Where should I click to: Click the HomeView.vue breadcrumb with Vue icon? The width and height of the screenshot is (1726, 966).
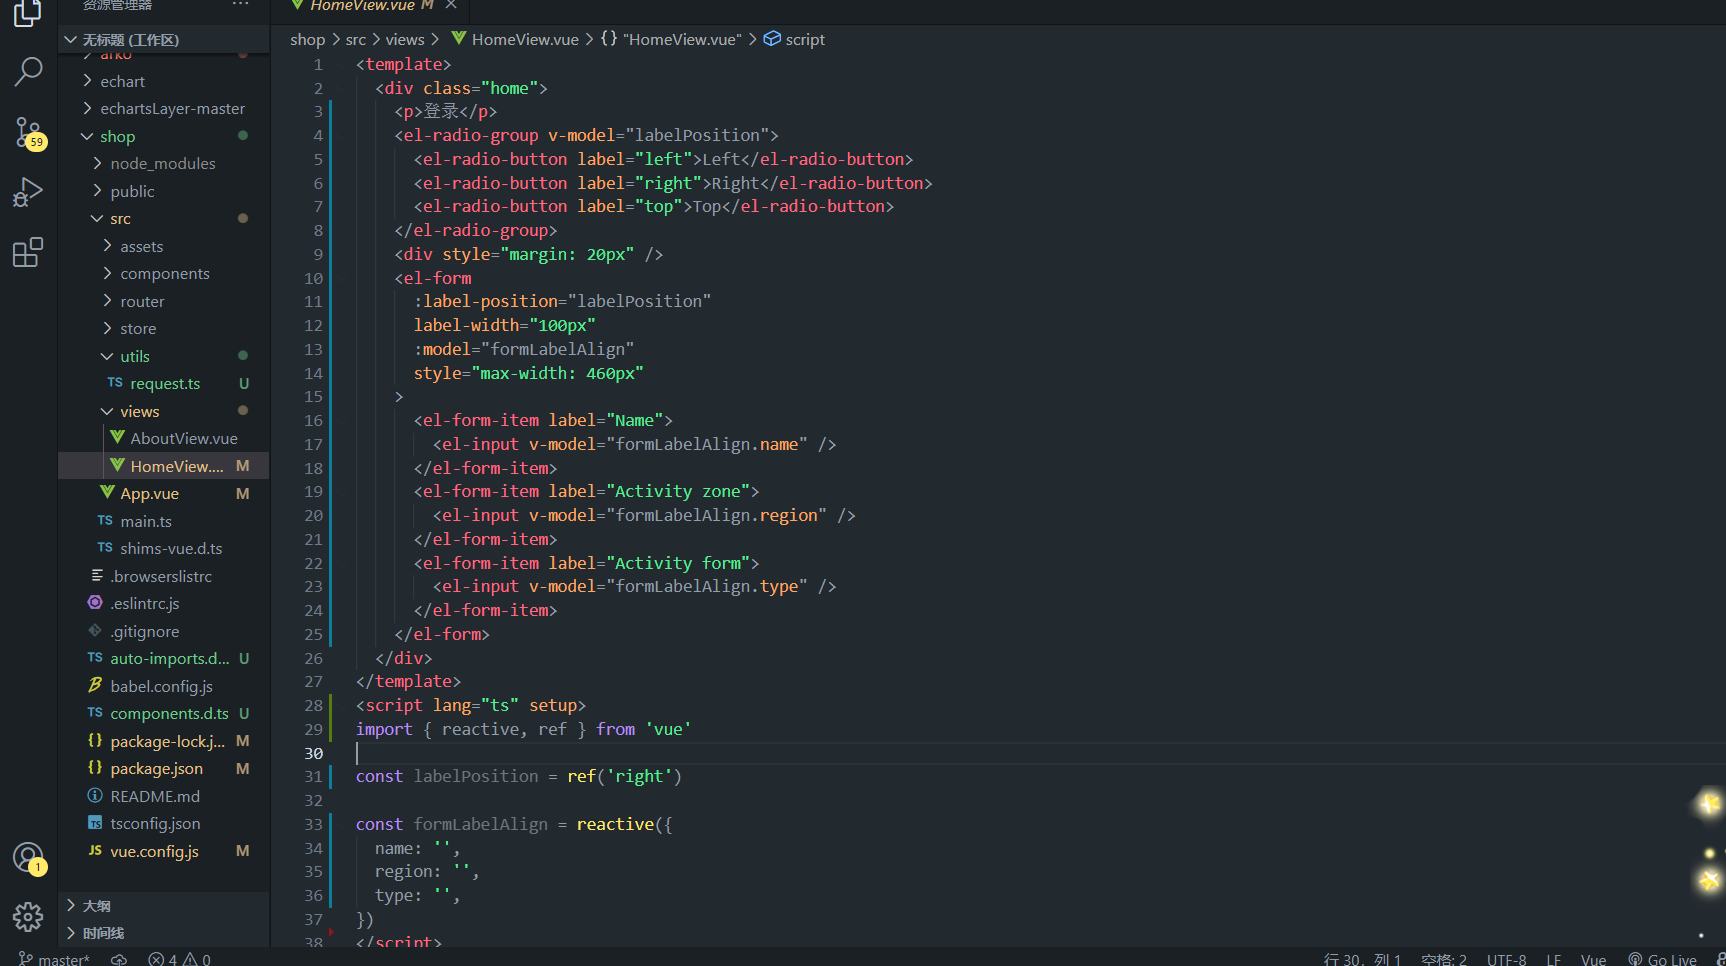pos(514,40)
